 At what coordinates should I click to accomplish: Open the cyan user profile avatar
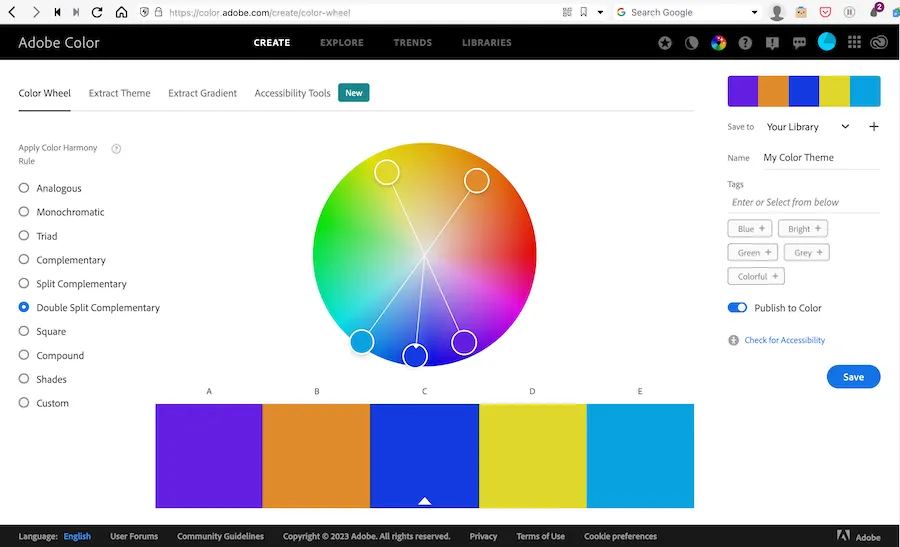click(x=827, y=41)
